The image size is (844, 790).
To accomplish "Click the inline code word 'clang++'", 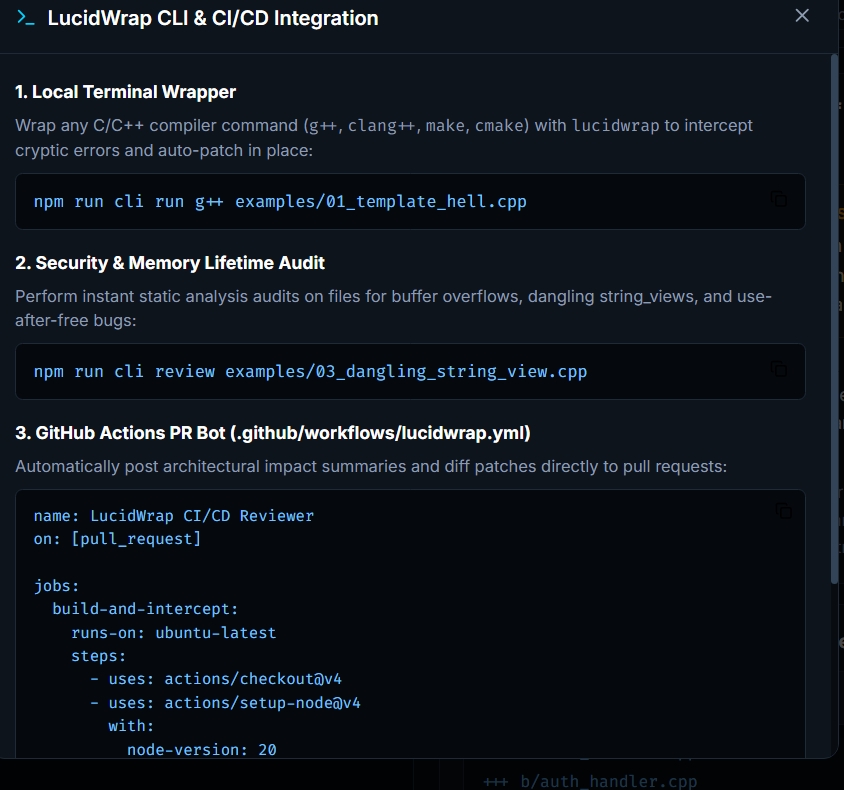I will coord(382,126).
